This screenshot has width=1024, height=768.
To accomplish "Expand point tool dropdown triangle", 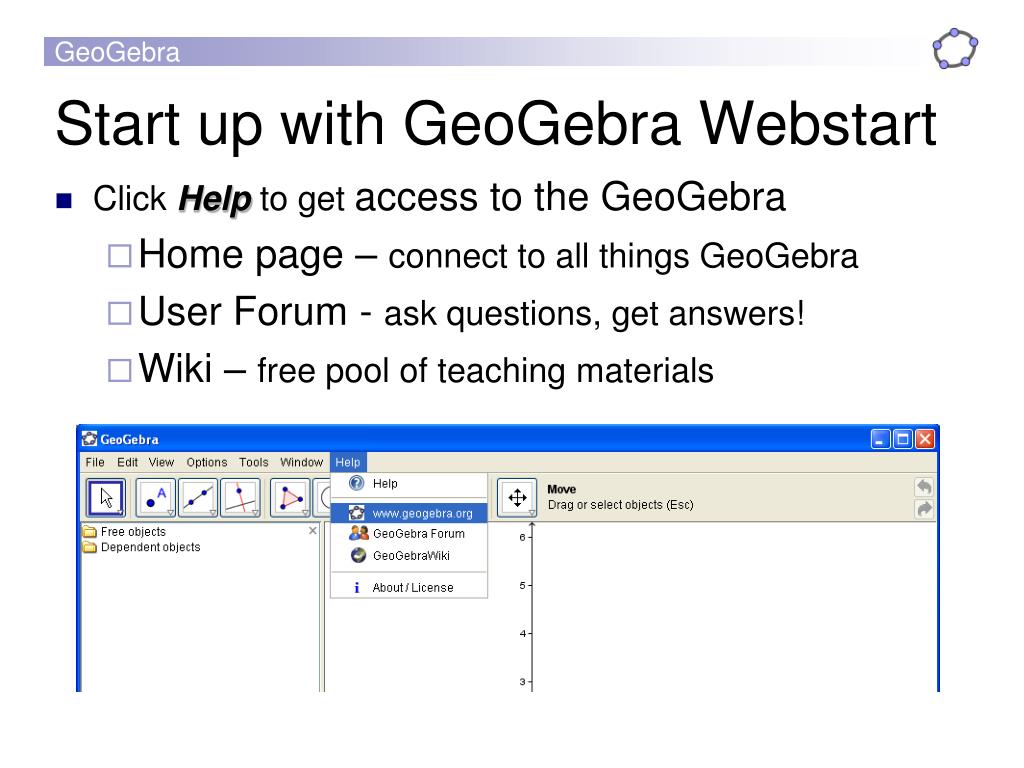I will [x=171, y=513].
